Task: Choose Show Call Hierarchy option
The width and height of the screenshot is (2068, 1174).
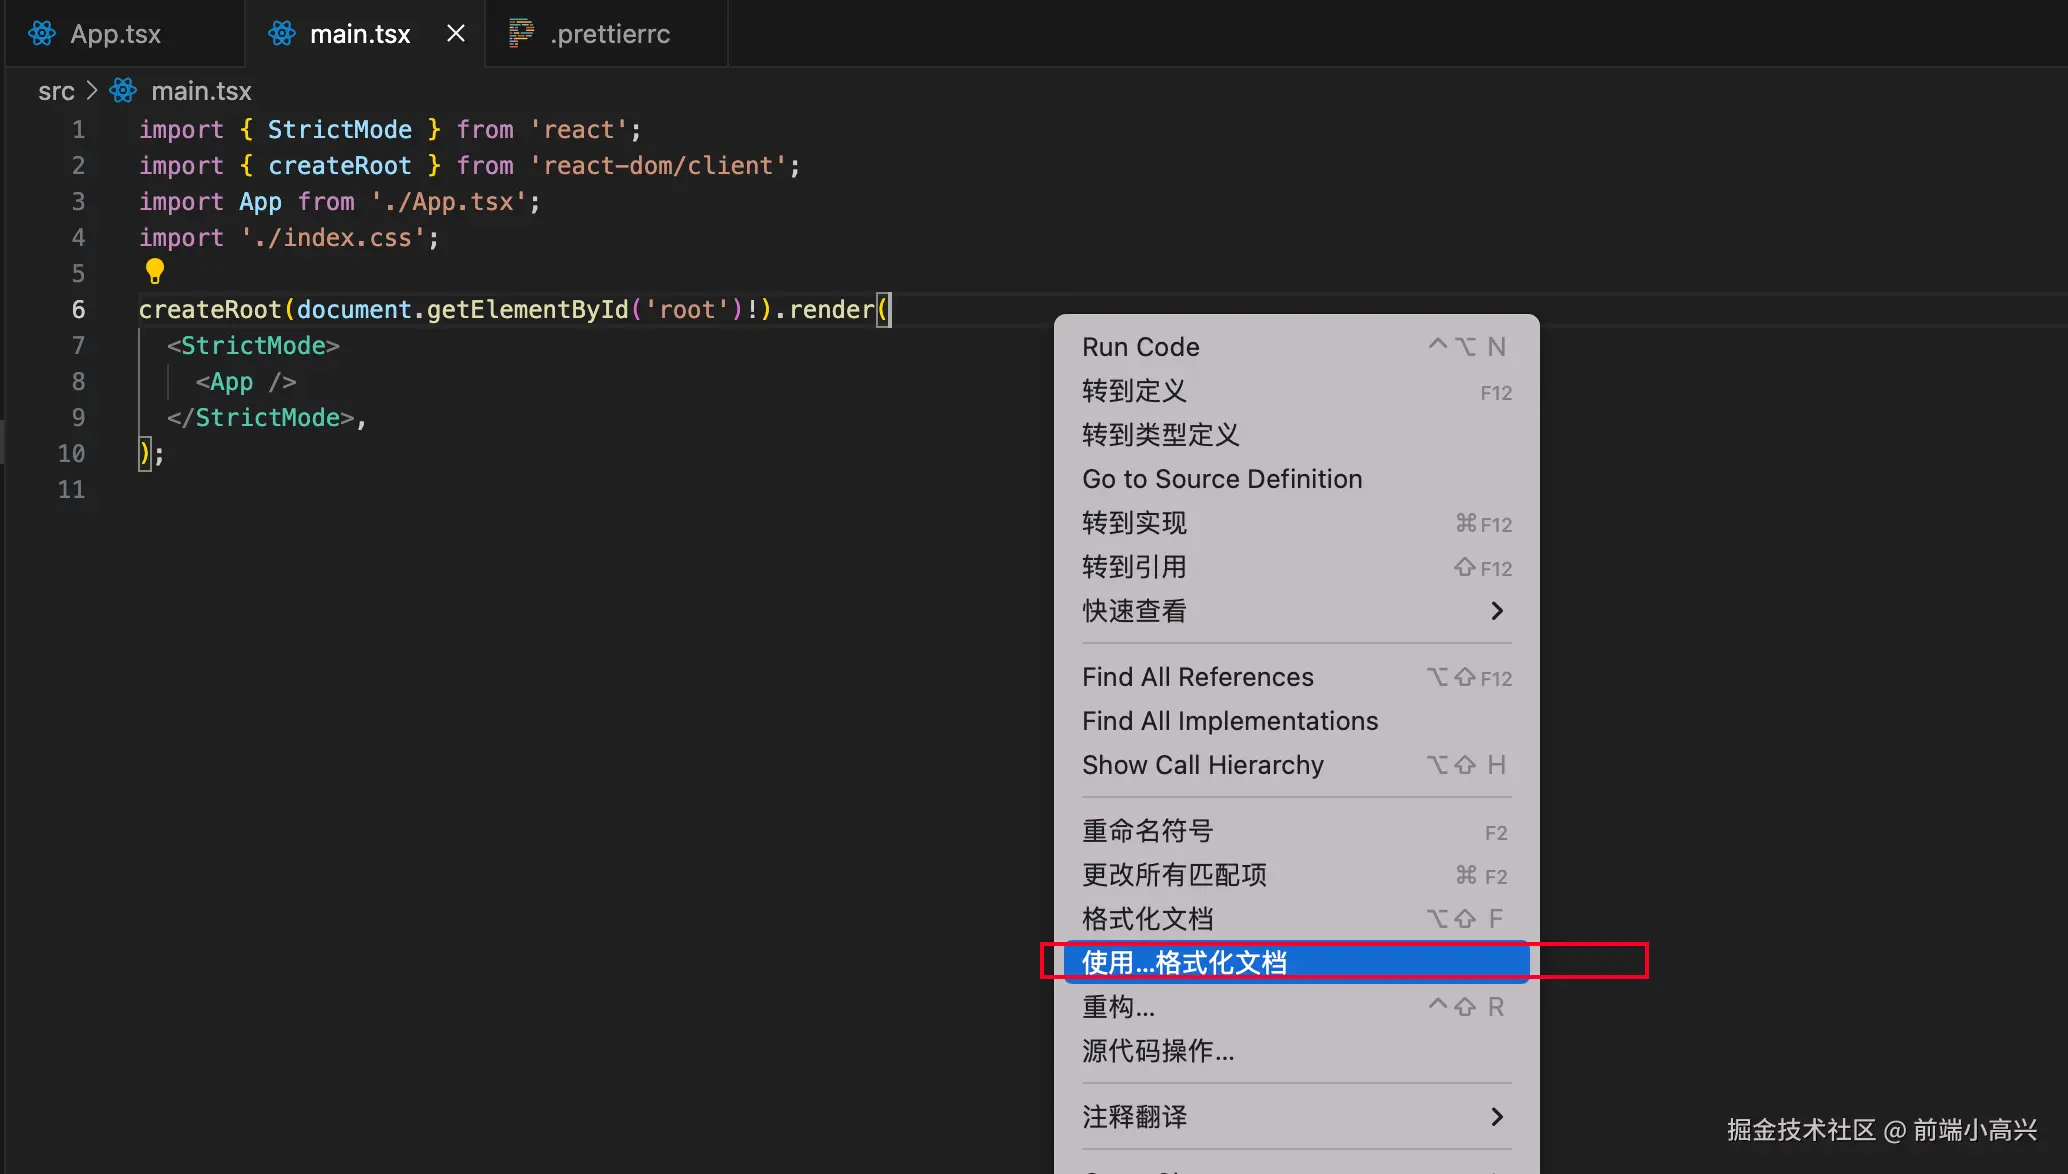Action: click(x=1203, y=765)
